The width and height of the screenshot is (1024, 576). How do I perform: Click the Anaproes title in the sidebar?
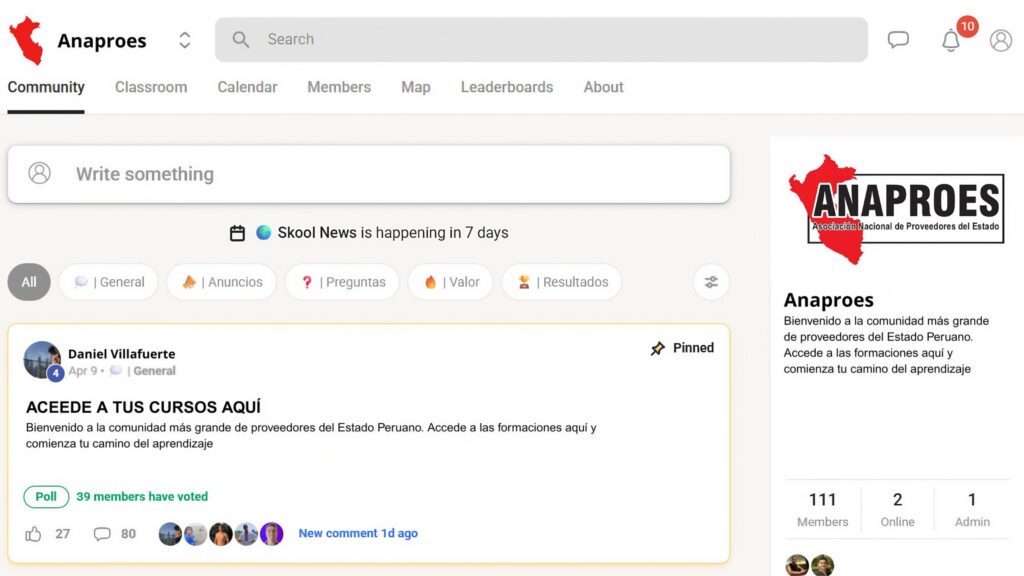point(829,300)
